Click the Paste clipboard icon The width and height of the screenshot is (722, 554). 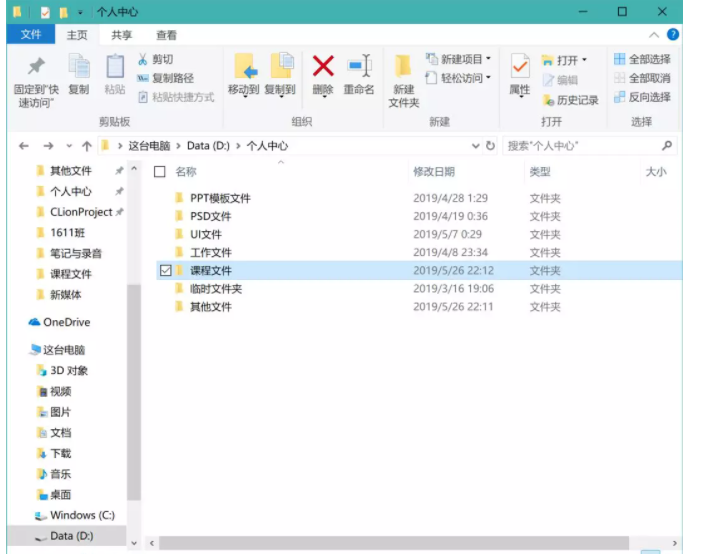[115, 74]
